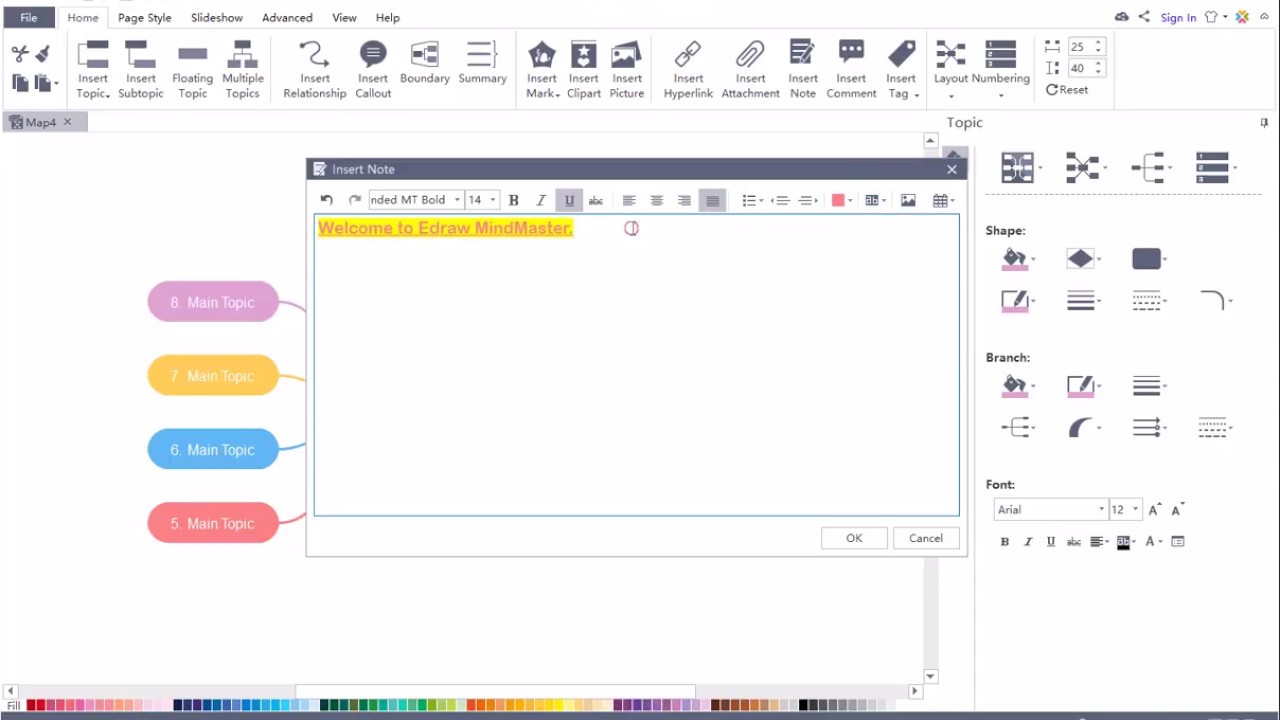Open the Help tab

(388, 17)
